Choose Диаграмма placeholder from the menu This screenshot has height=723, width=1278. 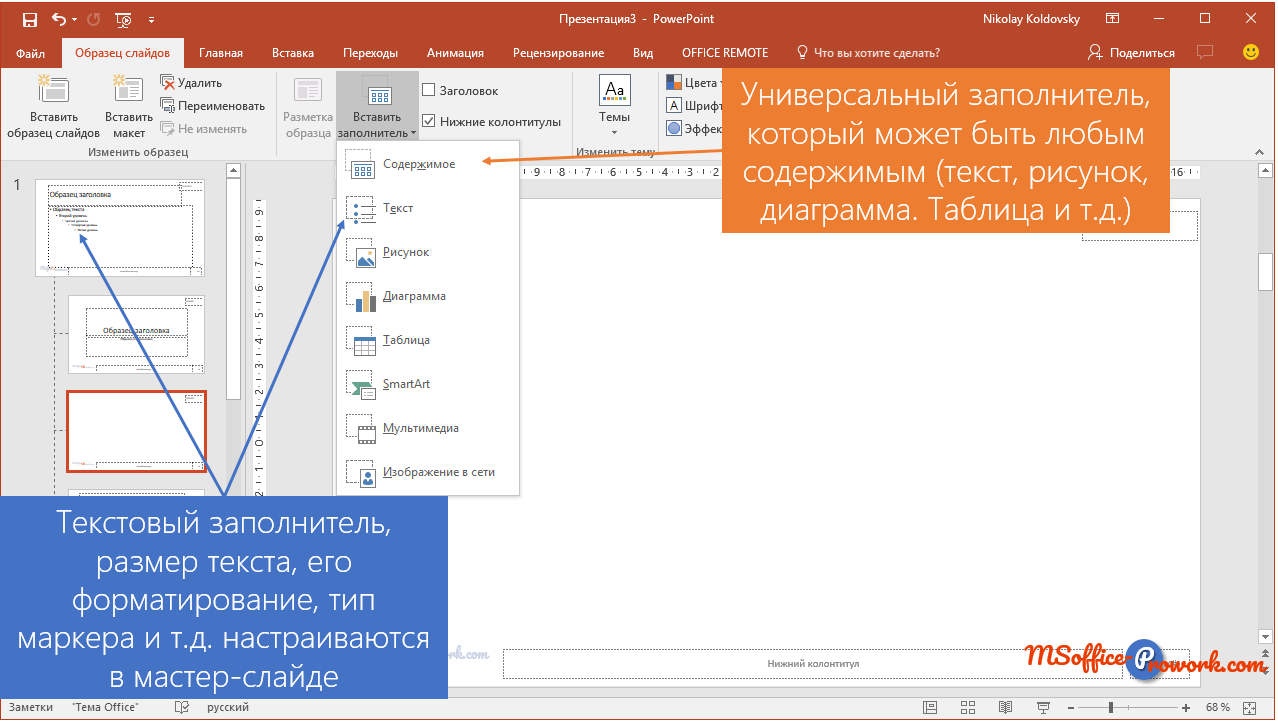[428, 296]
